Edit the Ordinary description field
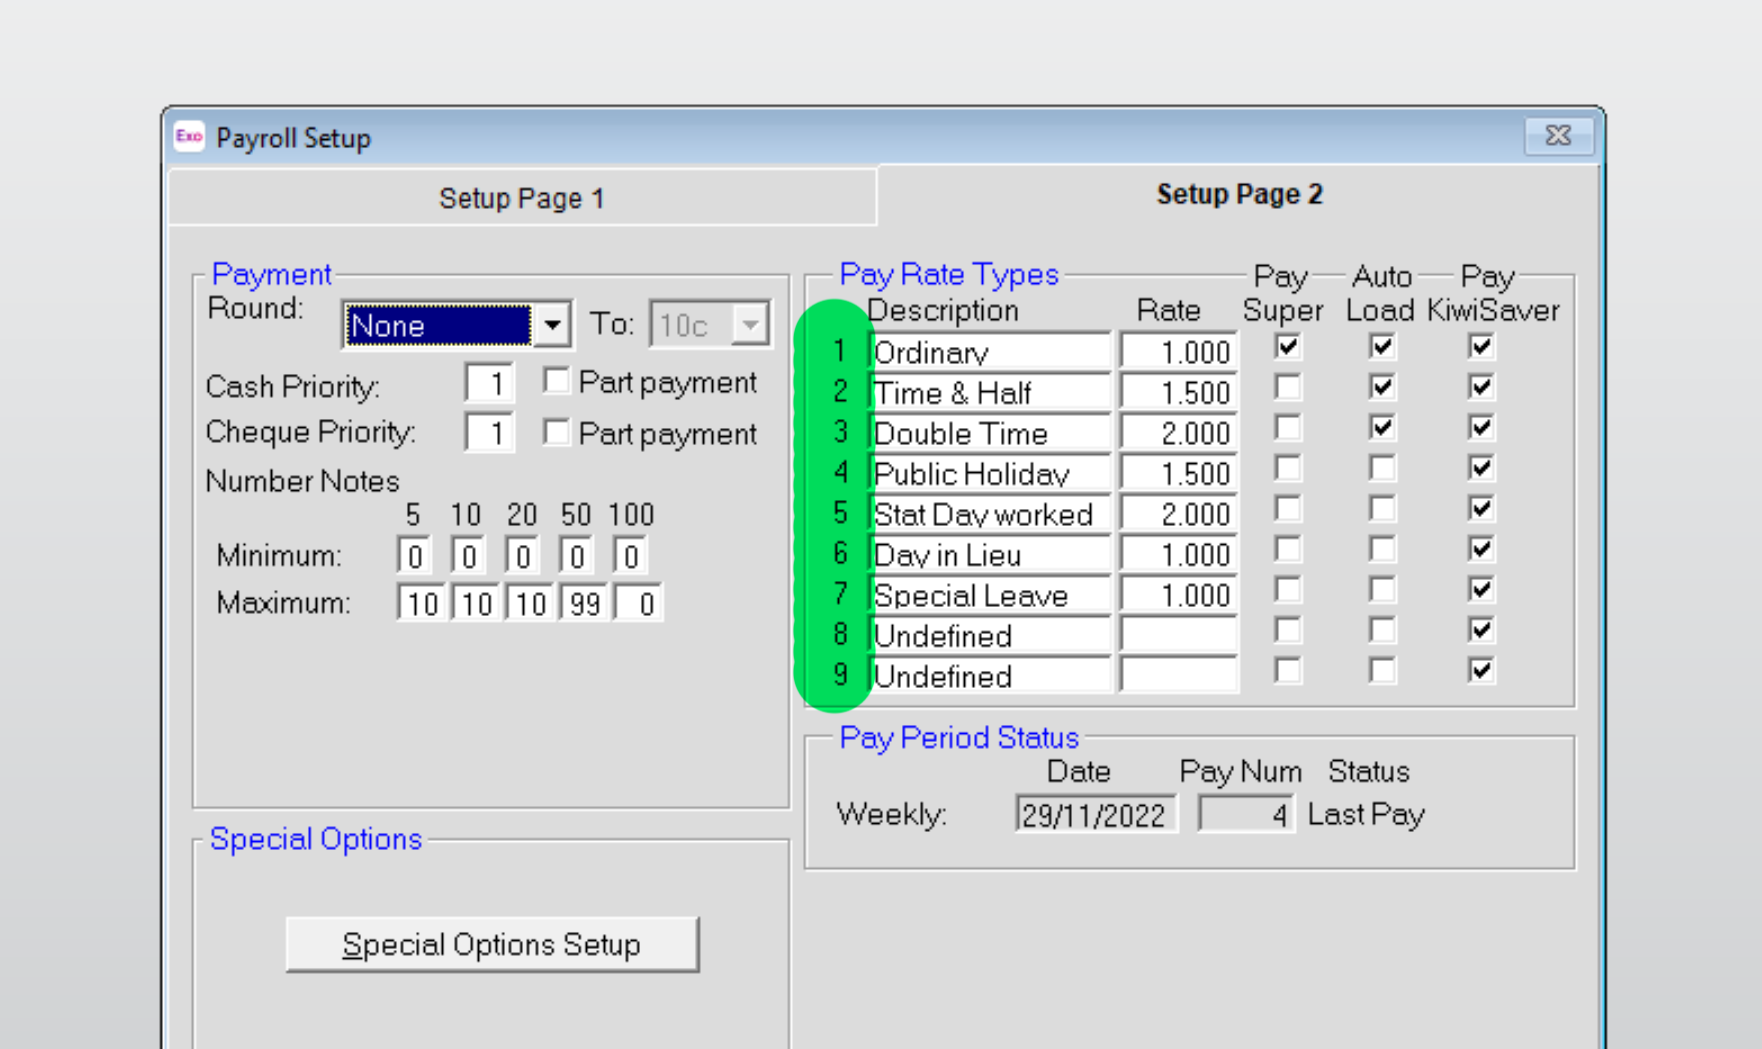Viewport: 1762px width, 1049px height. pyautogui.click(x=988, y=352)
